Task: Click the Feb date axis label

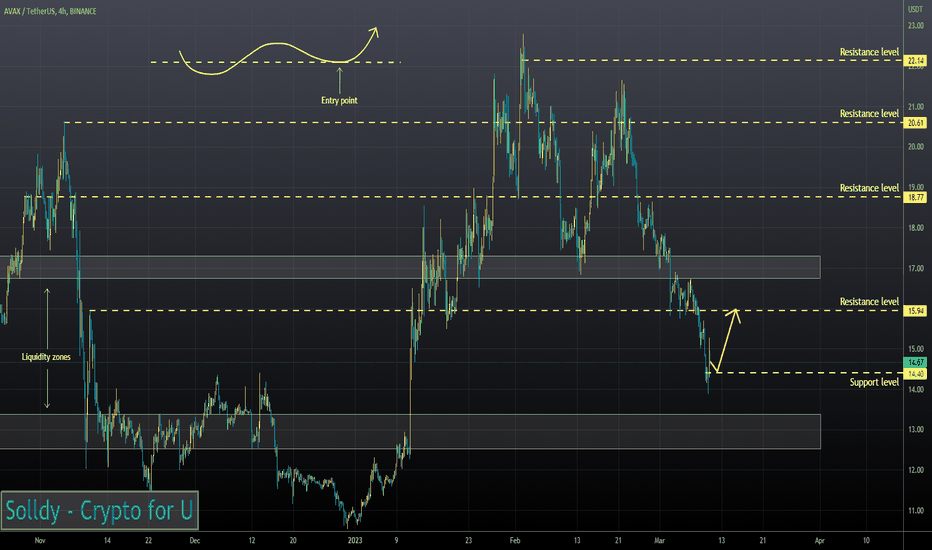Action: [515, 540]
